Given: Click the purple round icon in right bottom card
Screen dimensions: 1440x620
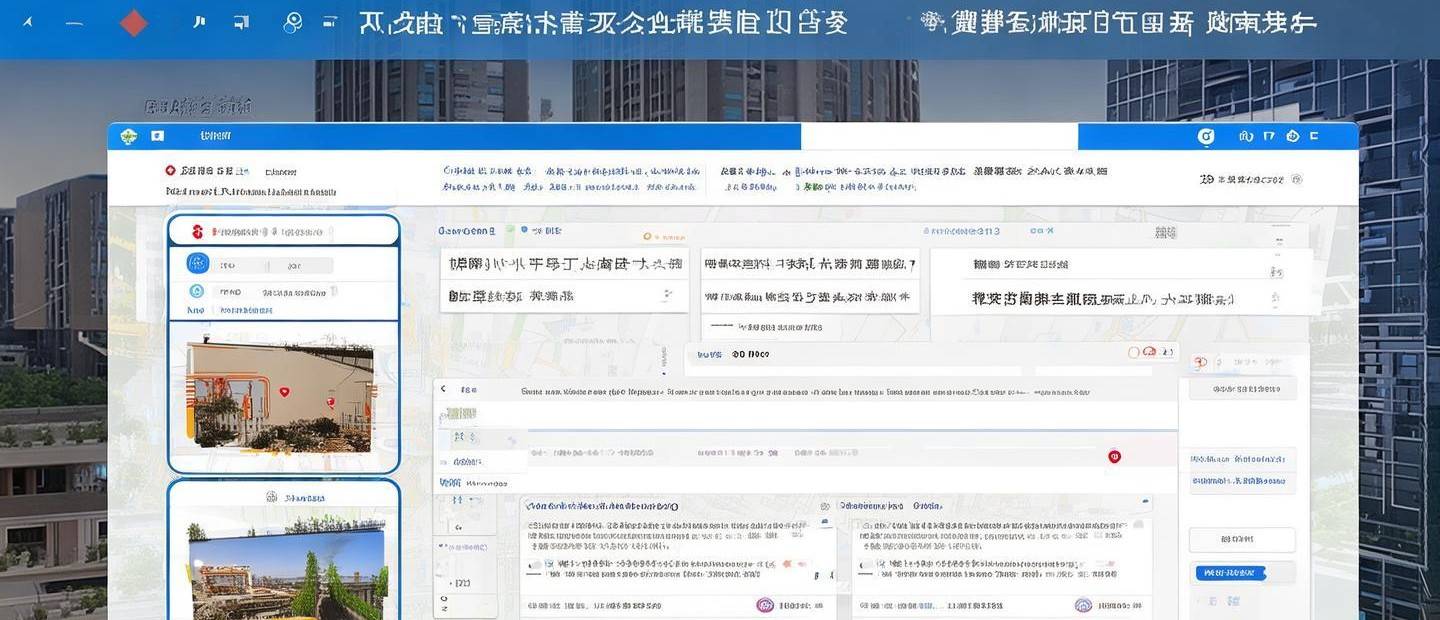Looking at the screenshot, I should (1084, 605).
